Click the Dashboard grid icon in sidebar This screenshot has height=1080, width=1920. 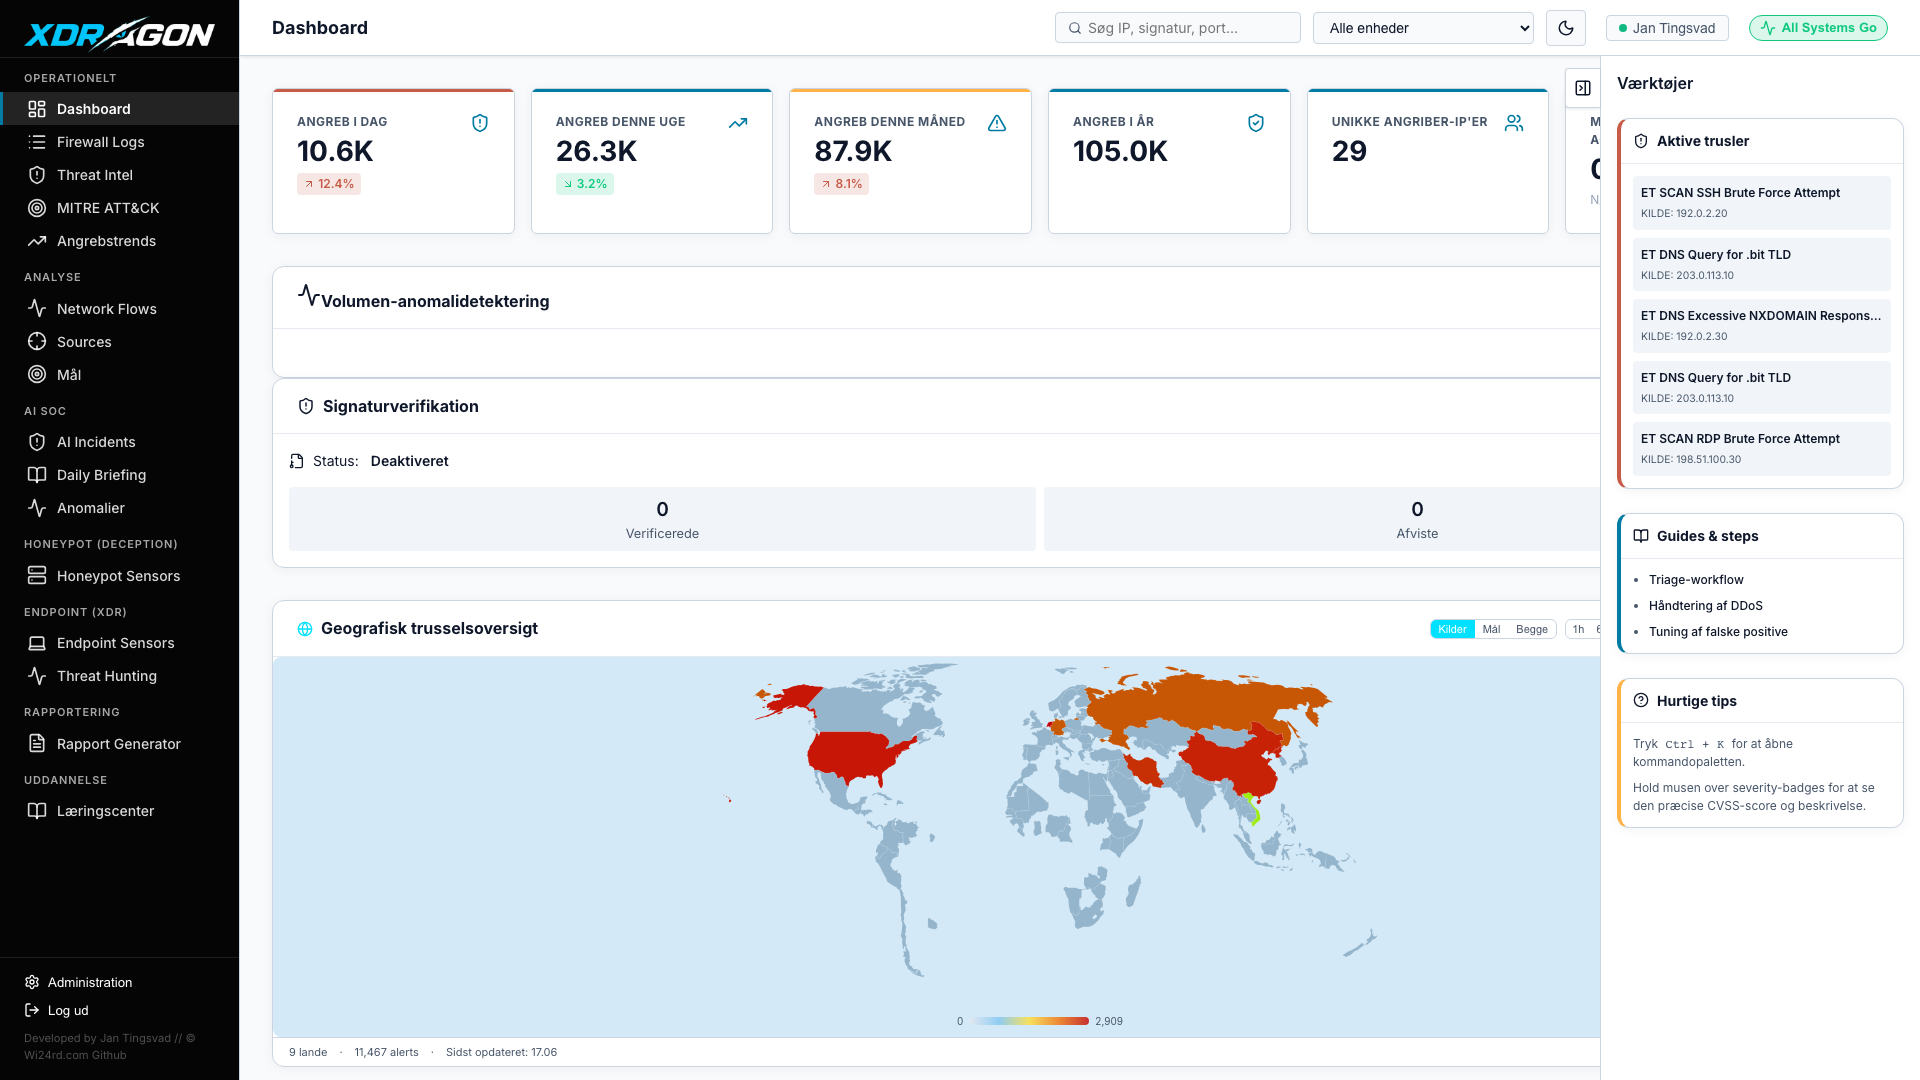pos(37,109)
